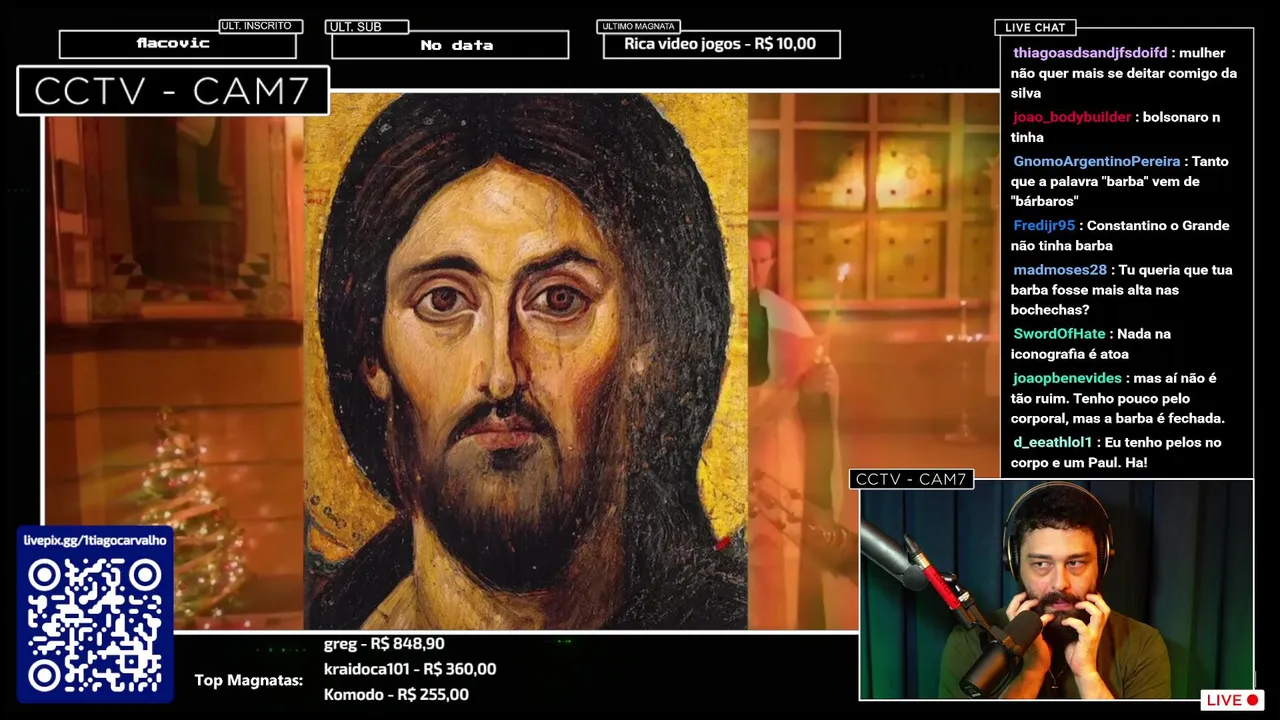The height and width of the screenshot is (720, 1280).
Task: Click the Christ icon painting image
Action: click(526, 361)
